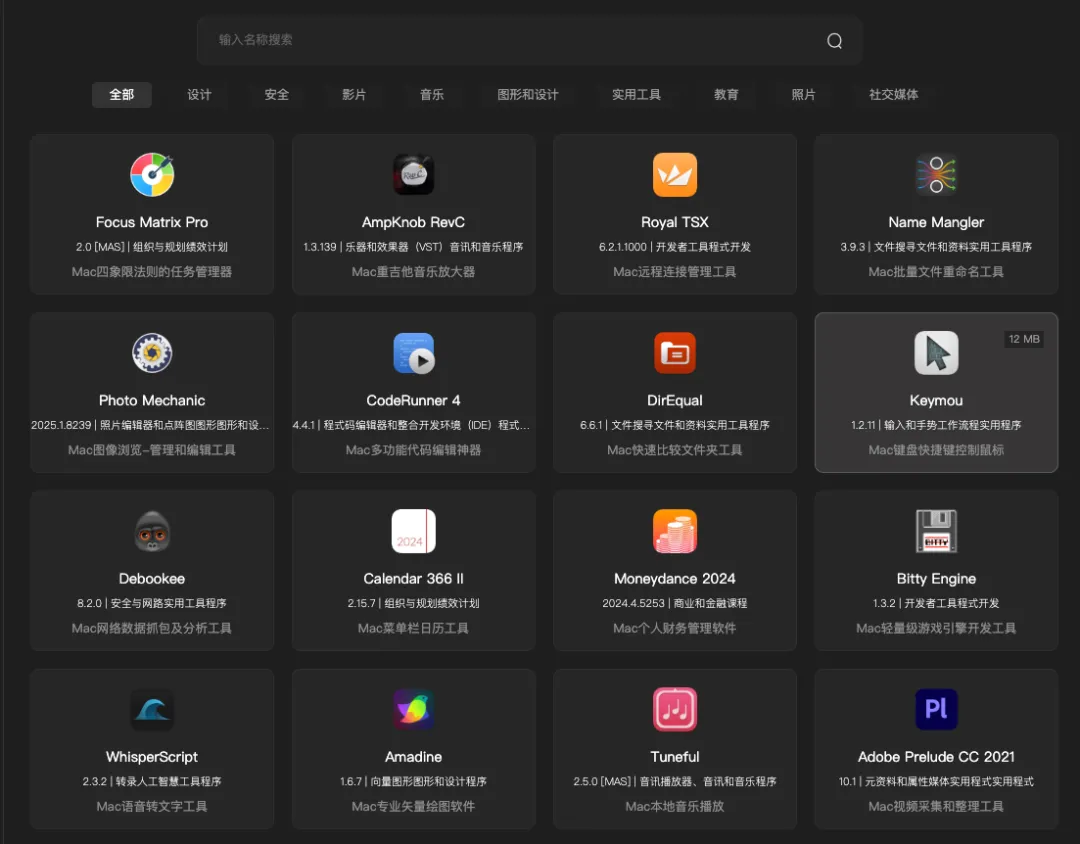Click the Calendar 366 II name
This screenshot has width=1080, height=844.
[413, 579]
